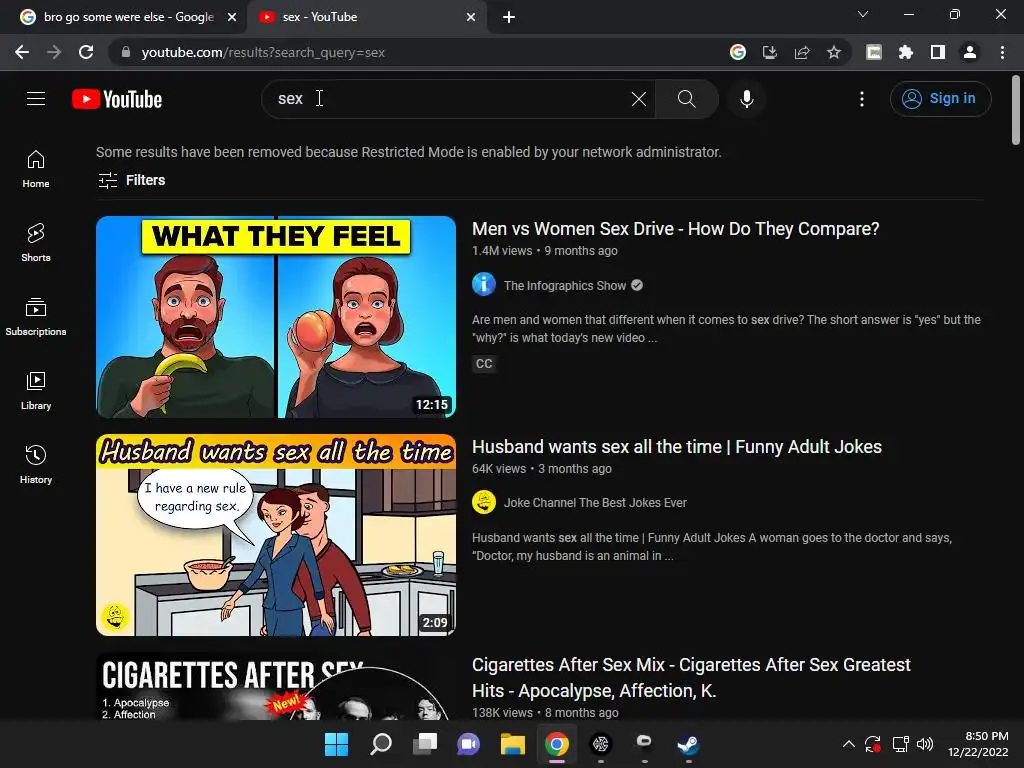Open a new browser tab

509,17
